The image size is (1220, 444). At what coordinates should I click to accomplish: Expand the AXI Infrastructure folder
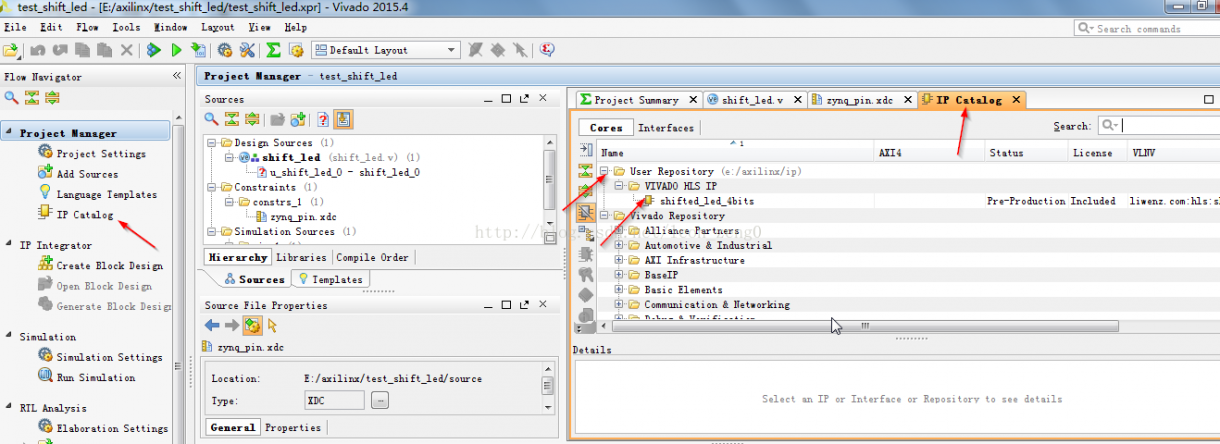[620, 260]
